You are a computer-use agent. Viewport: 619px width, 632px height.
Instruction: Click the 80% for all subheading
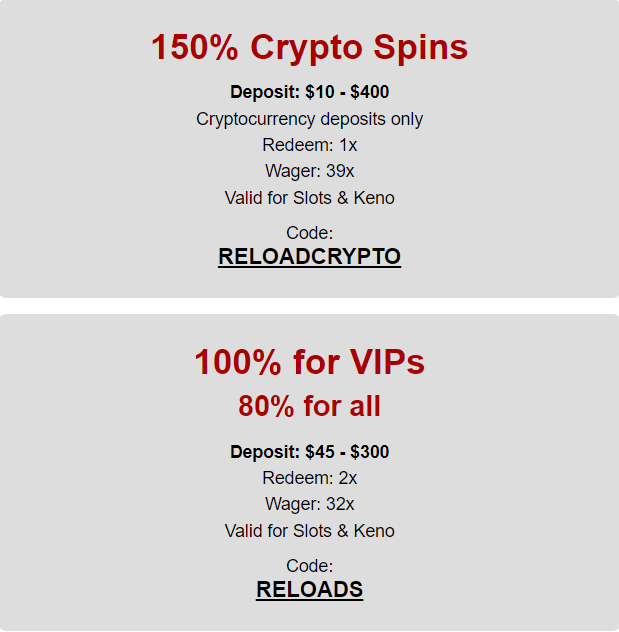[x=310, y=406]
